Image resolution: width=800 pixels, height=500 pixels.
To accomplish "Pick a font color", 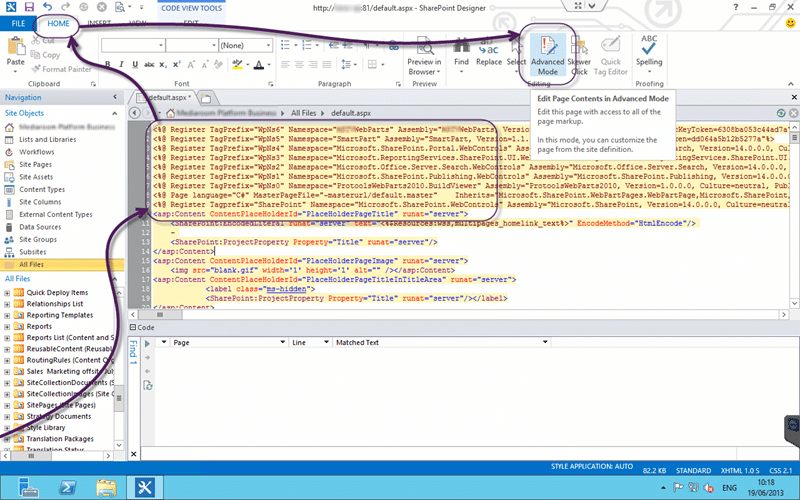I will coord(258,64).
